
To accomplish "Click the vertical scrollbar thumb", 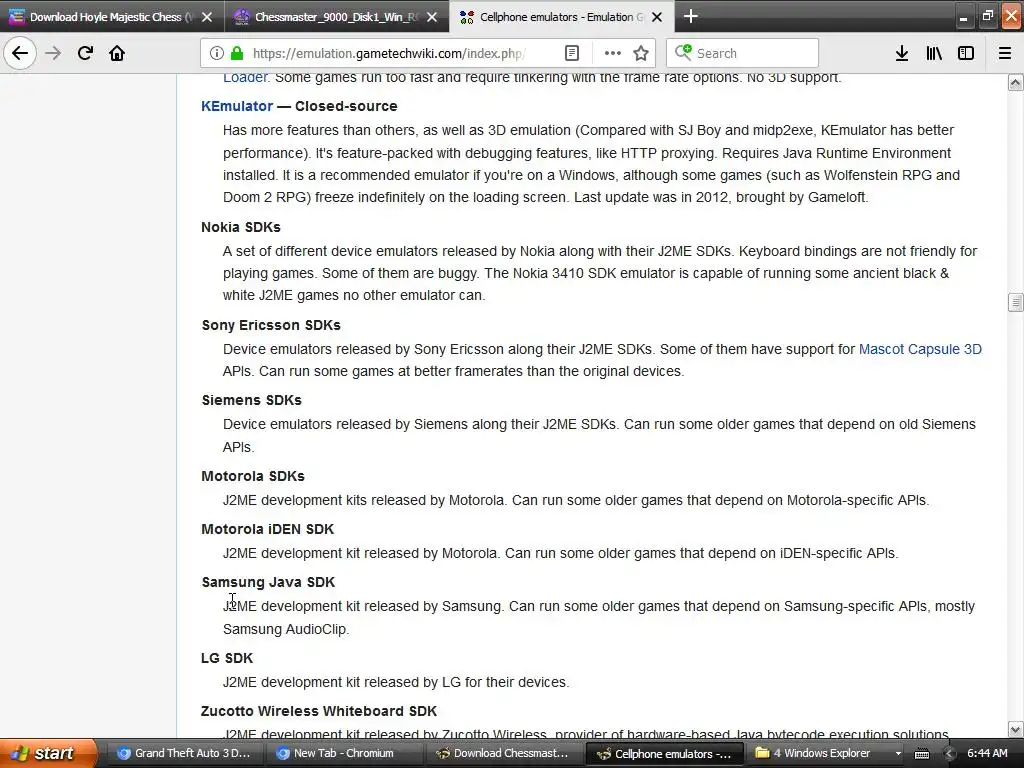I will pos(1015,302).
